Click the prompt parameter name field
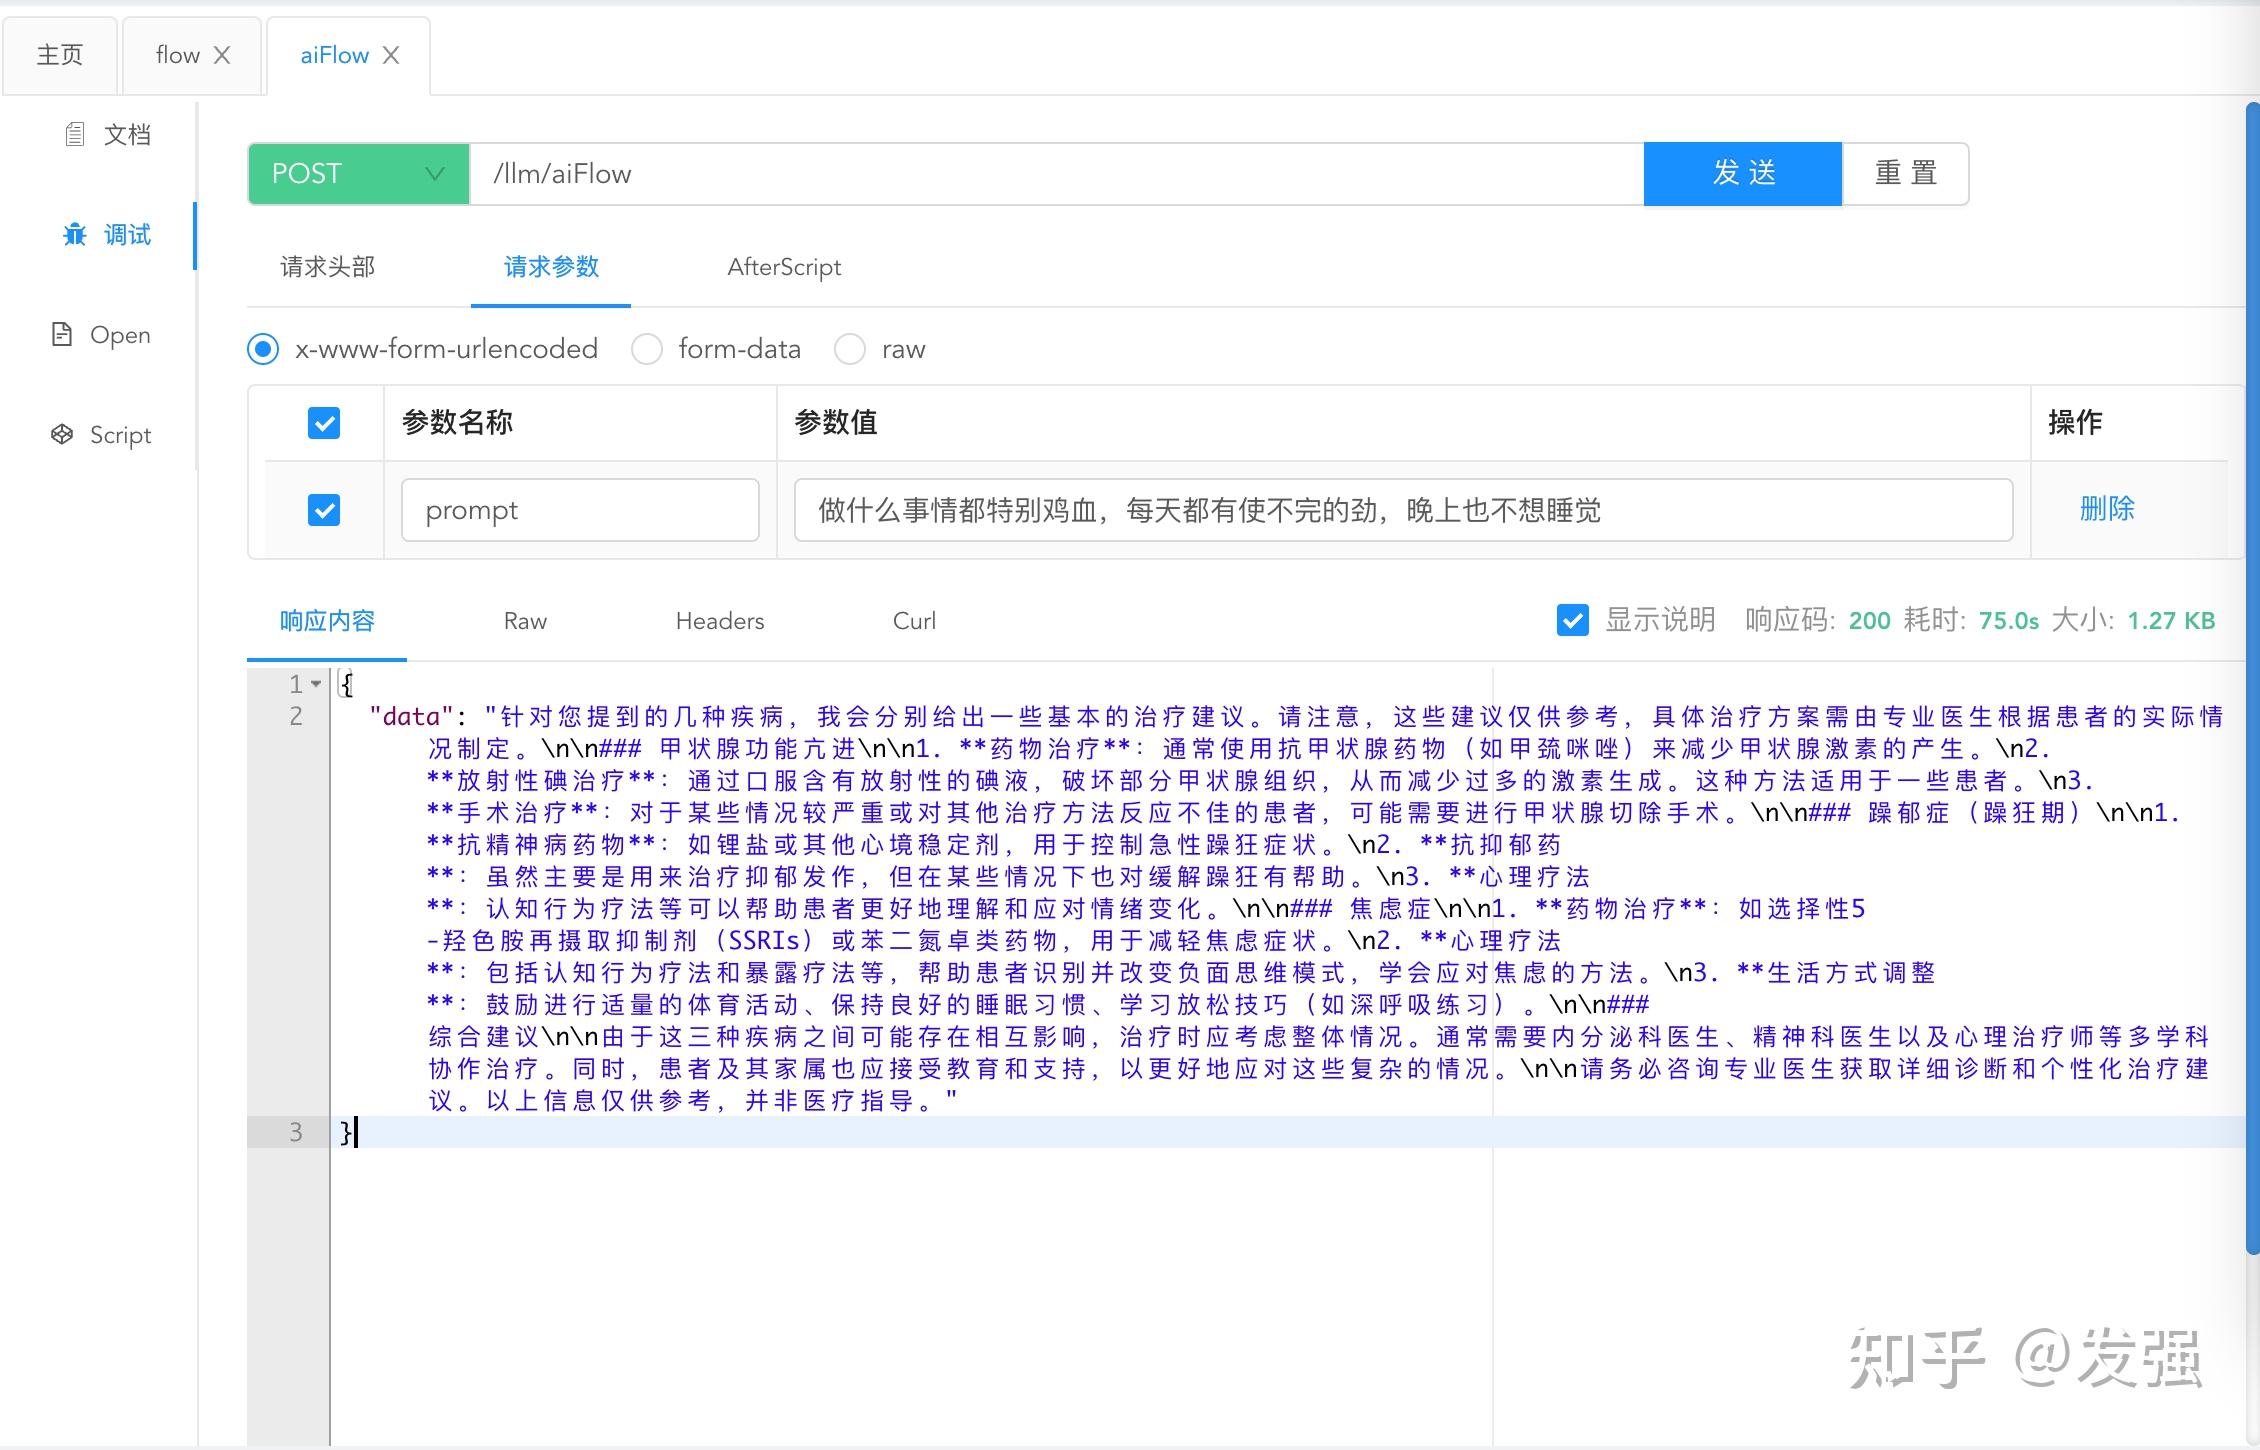 [x=580, y=510]
